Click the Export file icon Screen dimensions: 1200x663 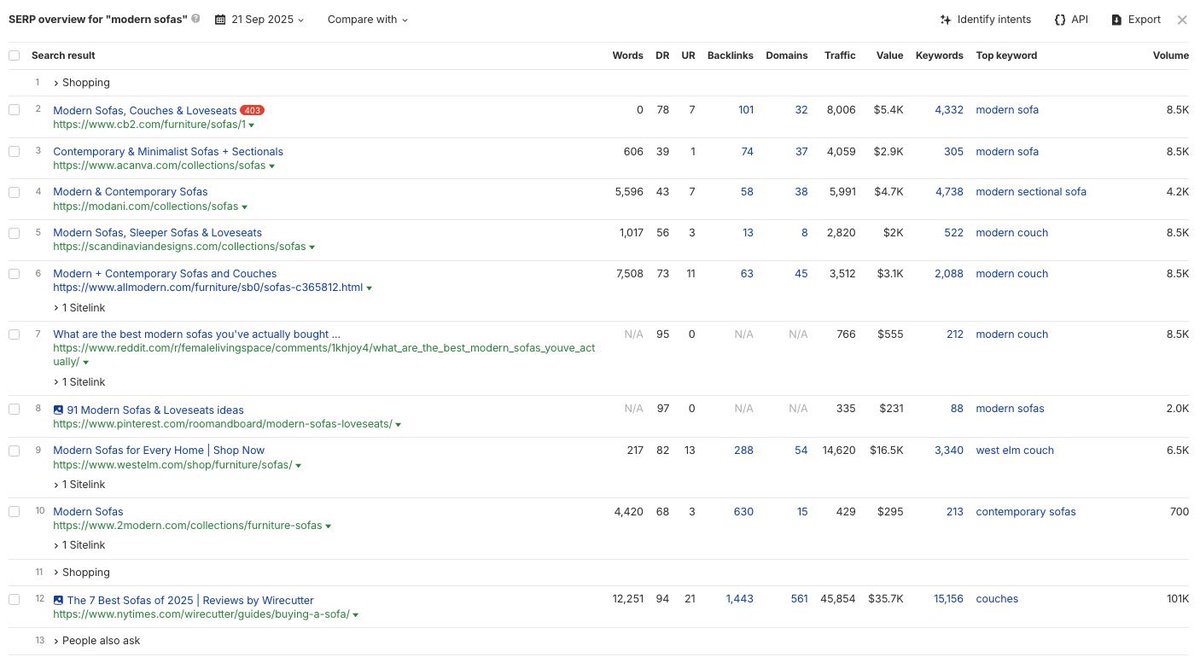(x=1117, y=19)
